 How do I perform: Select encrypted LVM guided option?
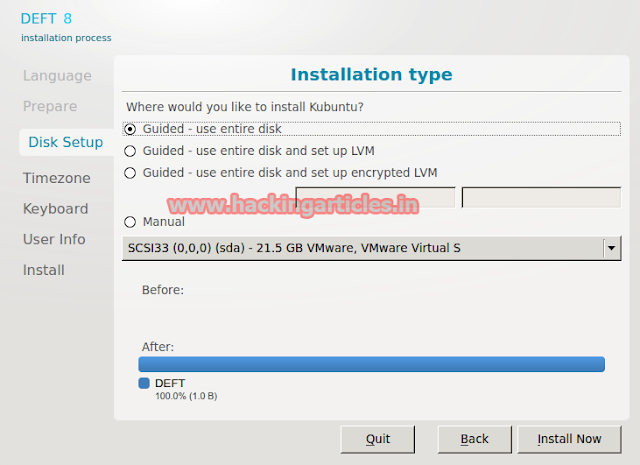(130, 173)
